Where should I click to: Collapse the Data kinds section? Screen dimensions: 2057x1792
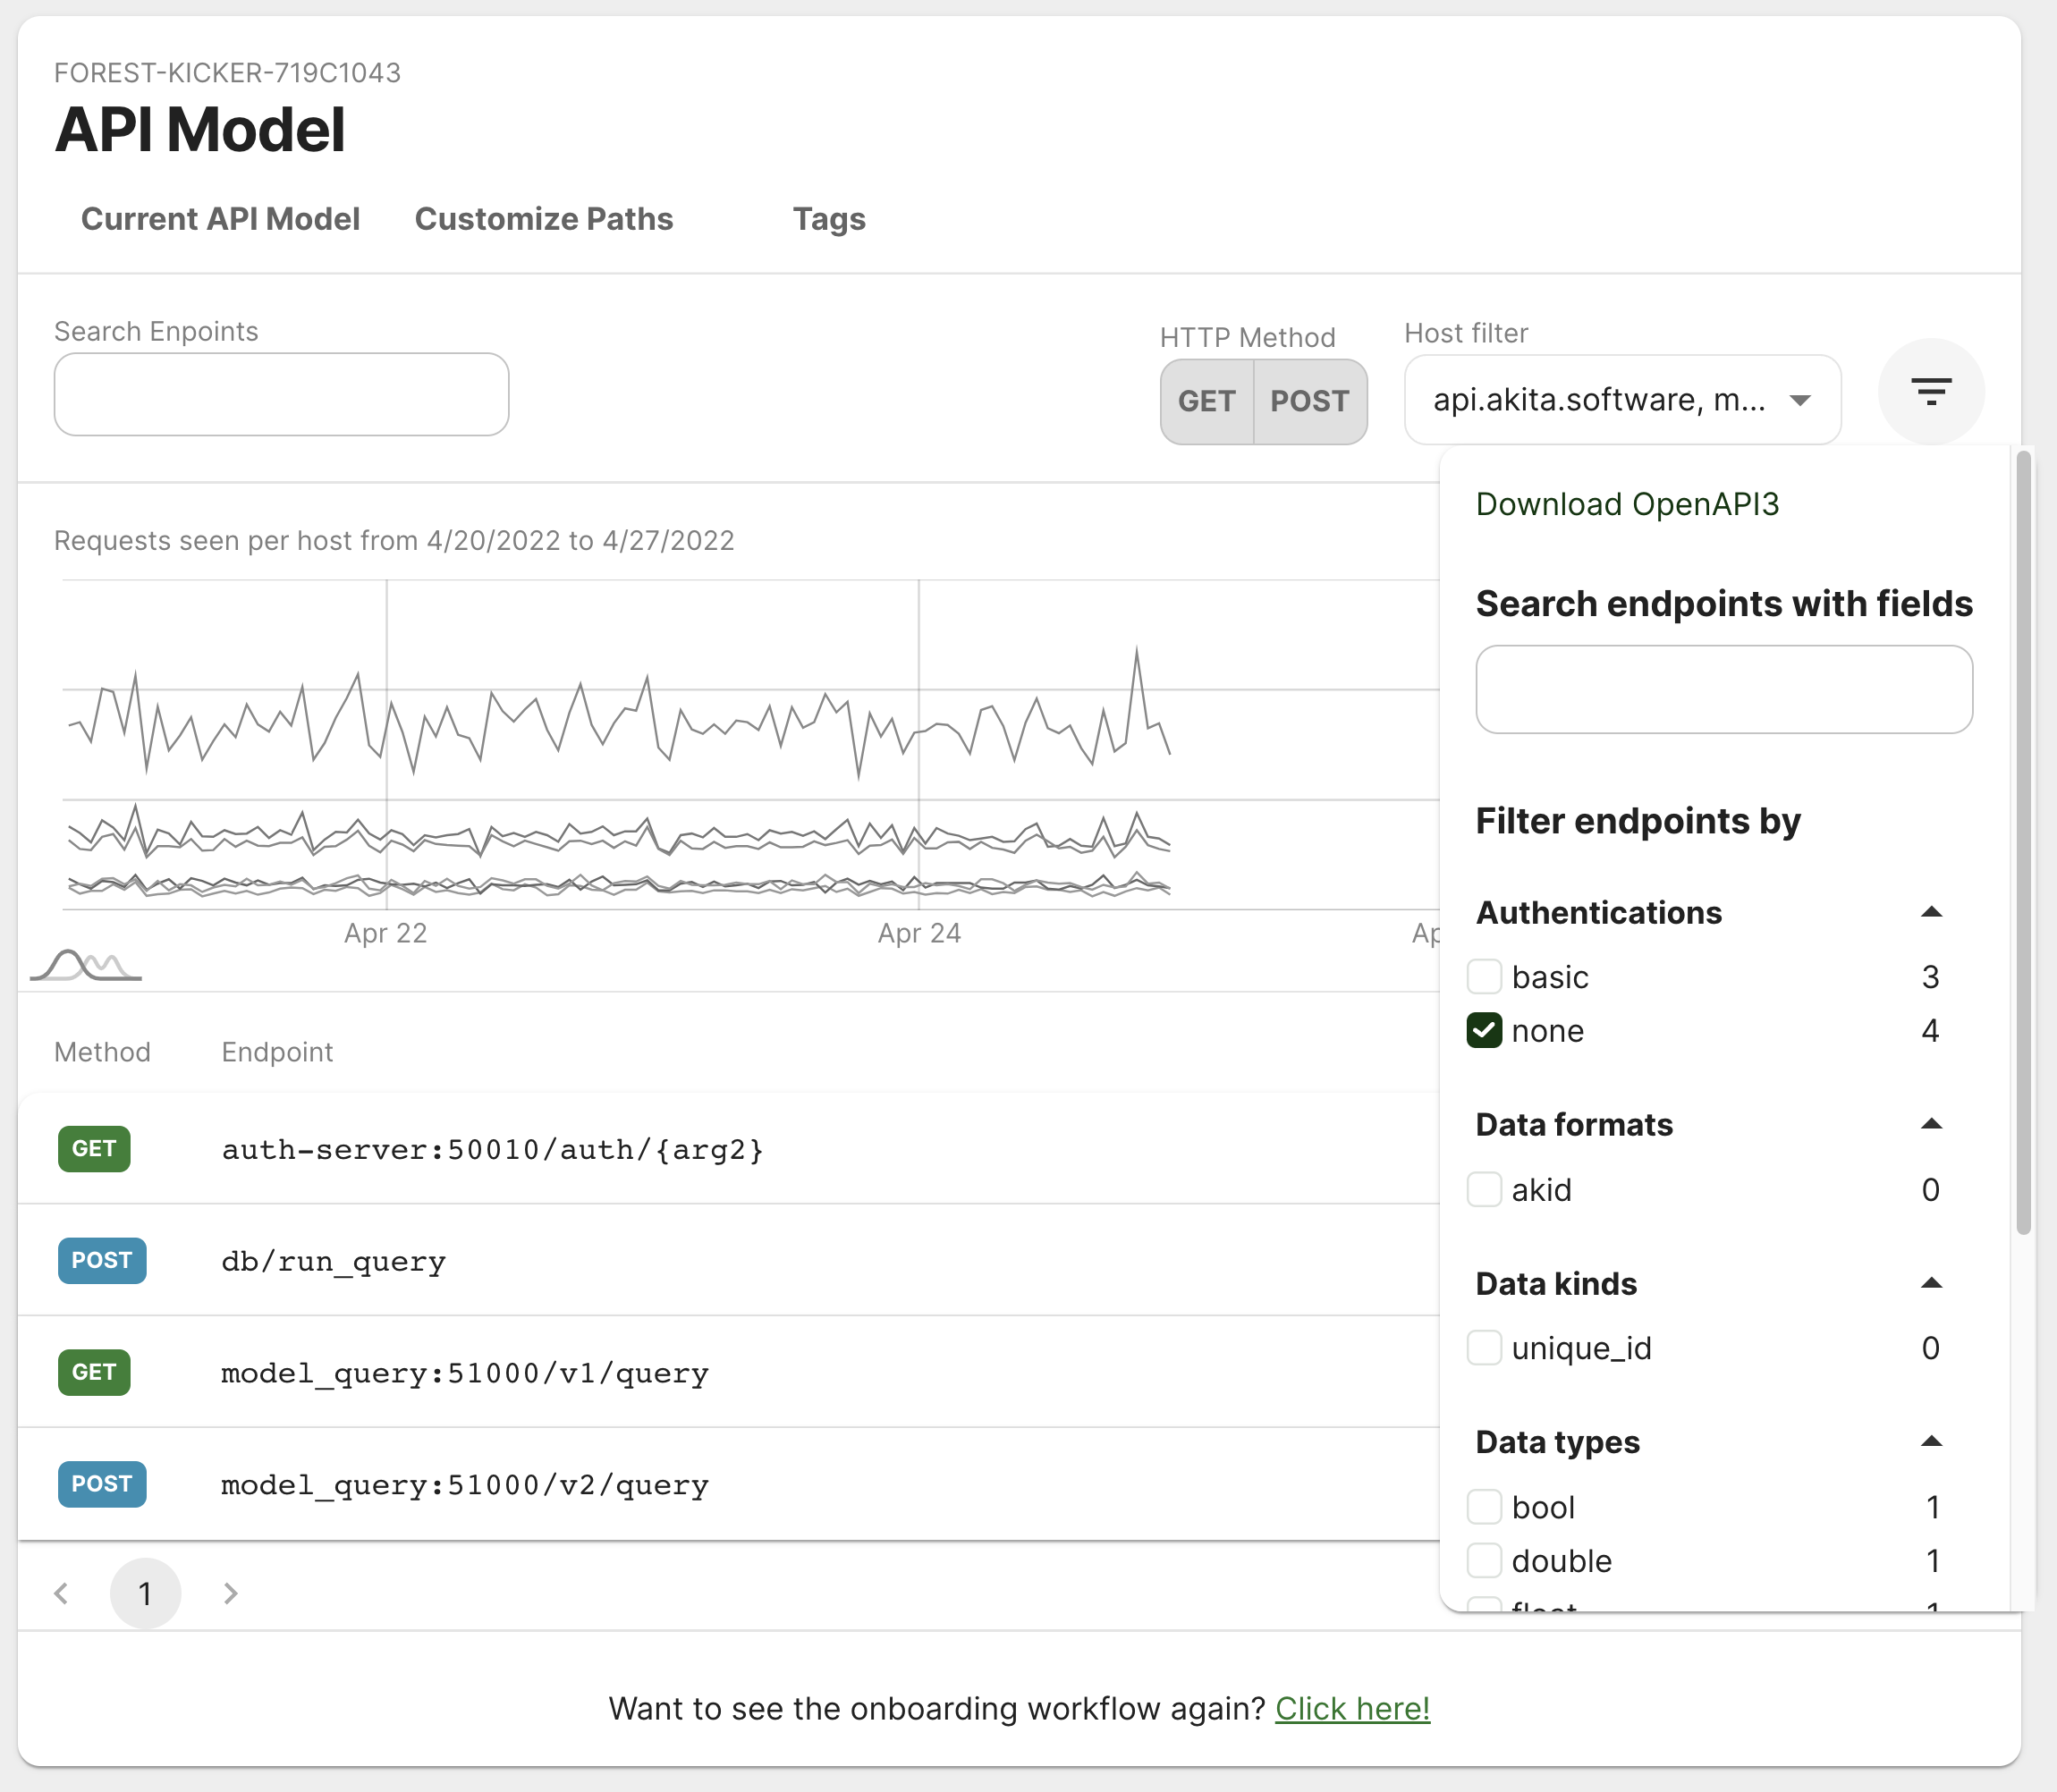(x=1931, y=1283)
